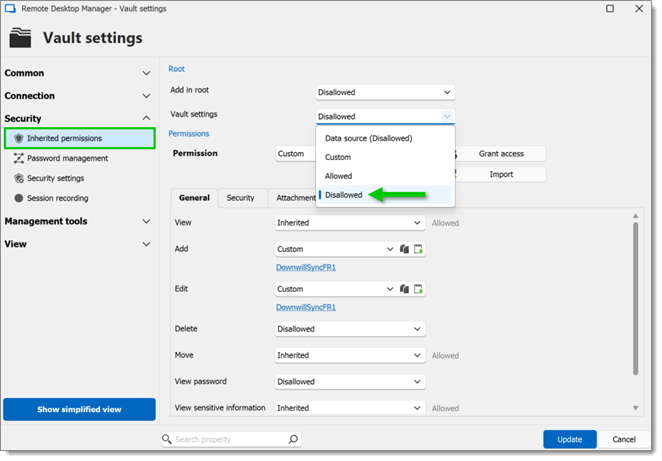The height and width of the screenshot is (461, 662).
Task: Click the Vault settings folder icon
Action: (20, 38)
